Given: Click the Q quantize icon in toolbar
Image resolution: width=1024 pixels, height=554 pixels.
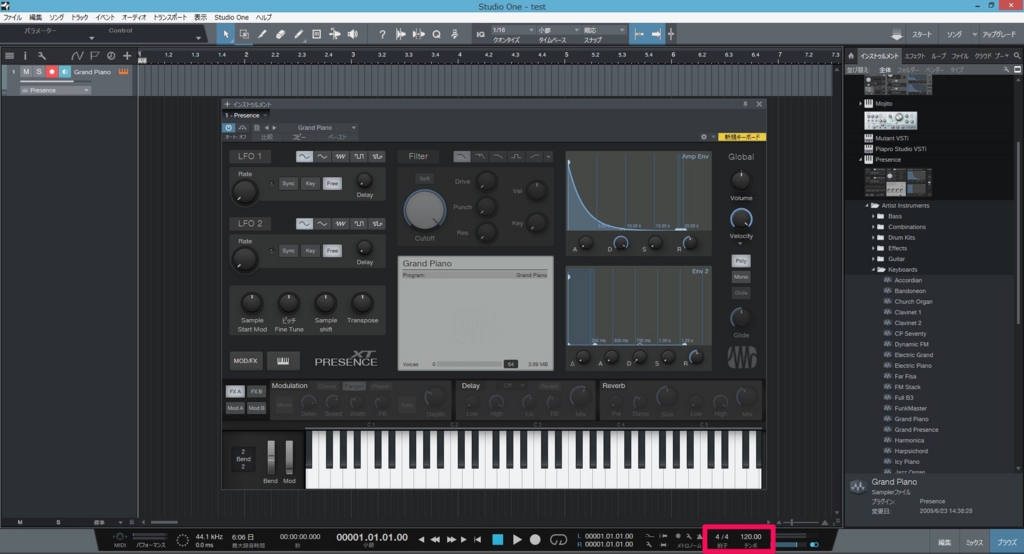Looking at the screenshot, I should click(436, 35).
